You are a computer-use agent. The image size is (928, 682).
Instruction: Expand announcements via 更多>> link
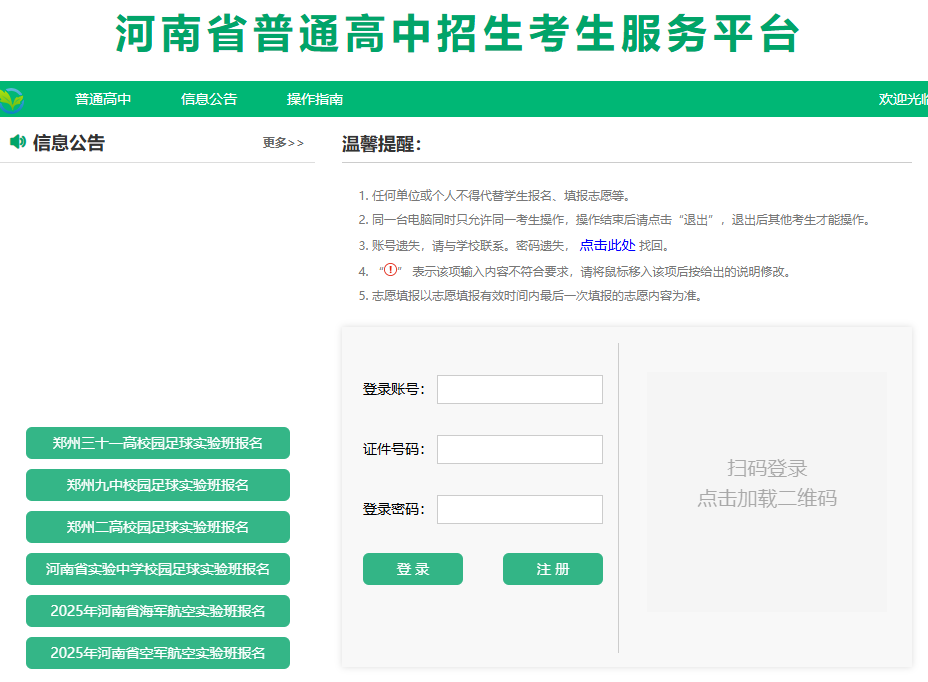point(283,143)
